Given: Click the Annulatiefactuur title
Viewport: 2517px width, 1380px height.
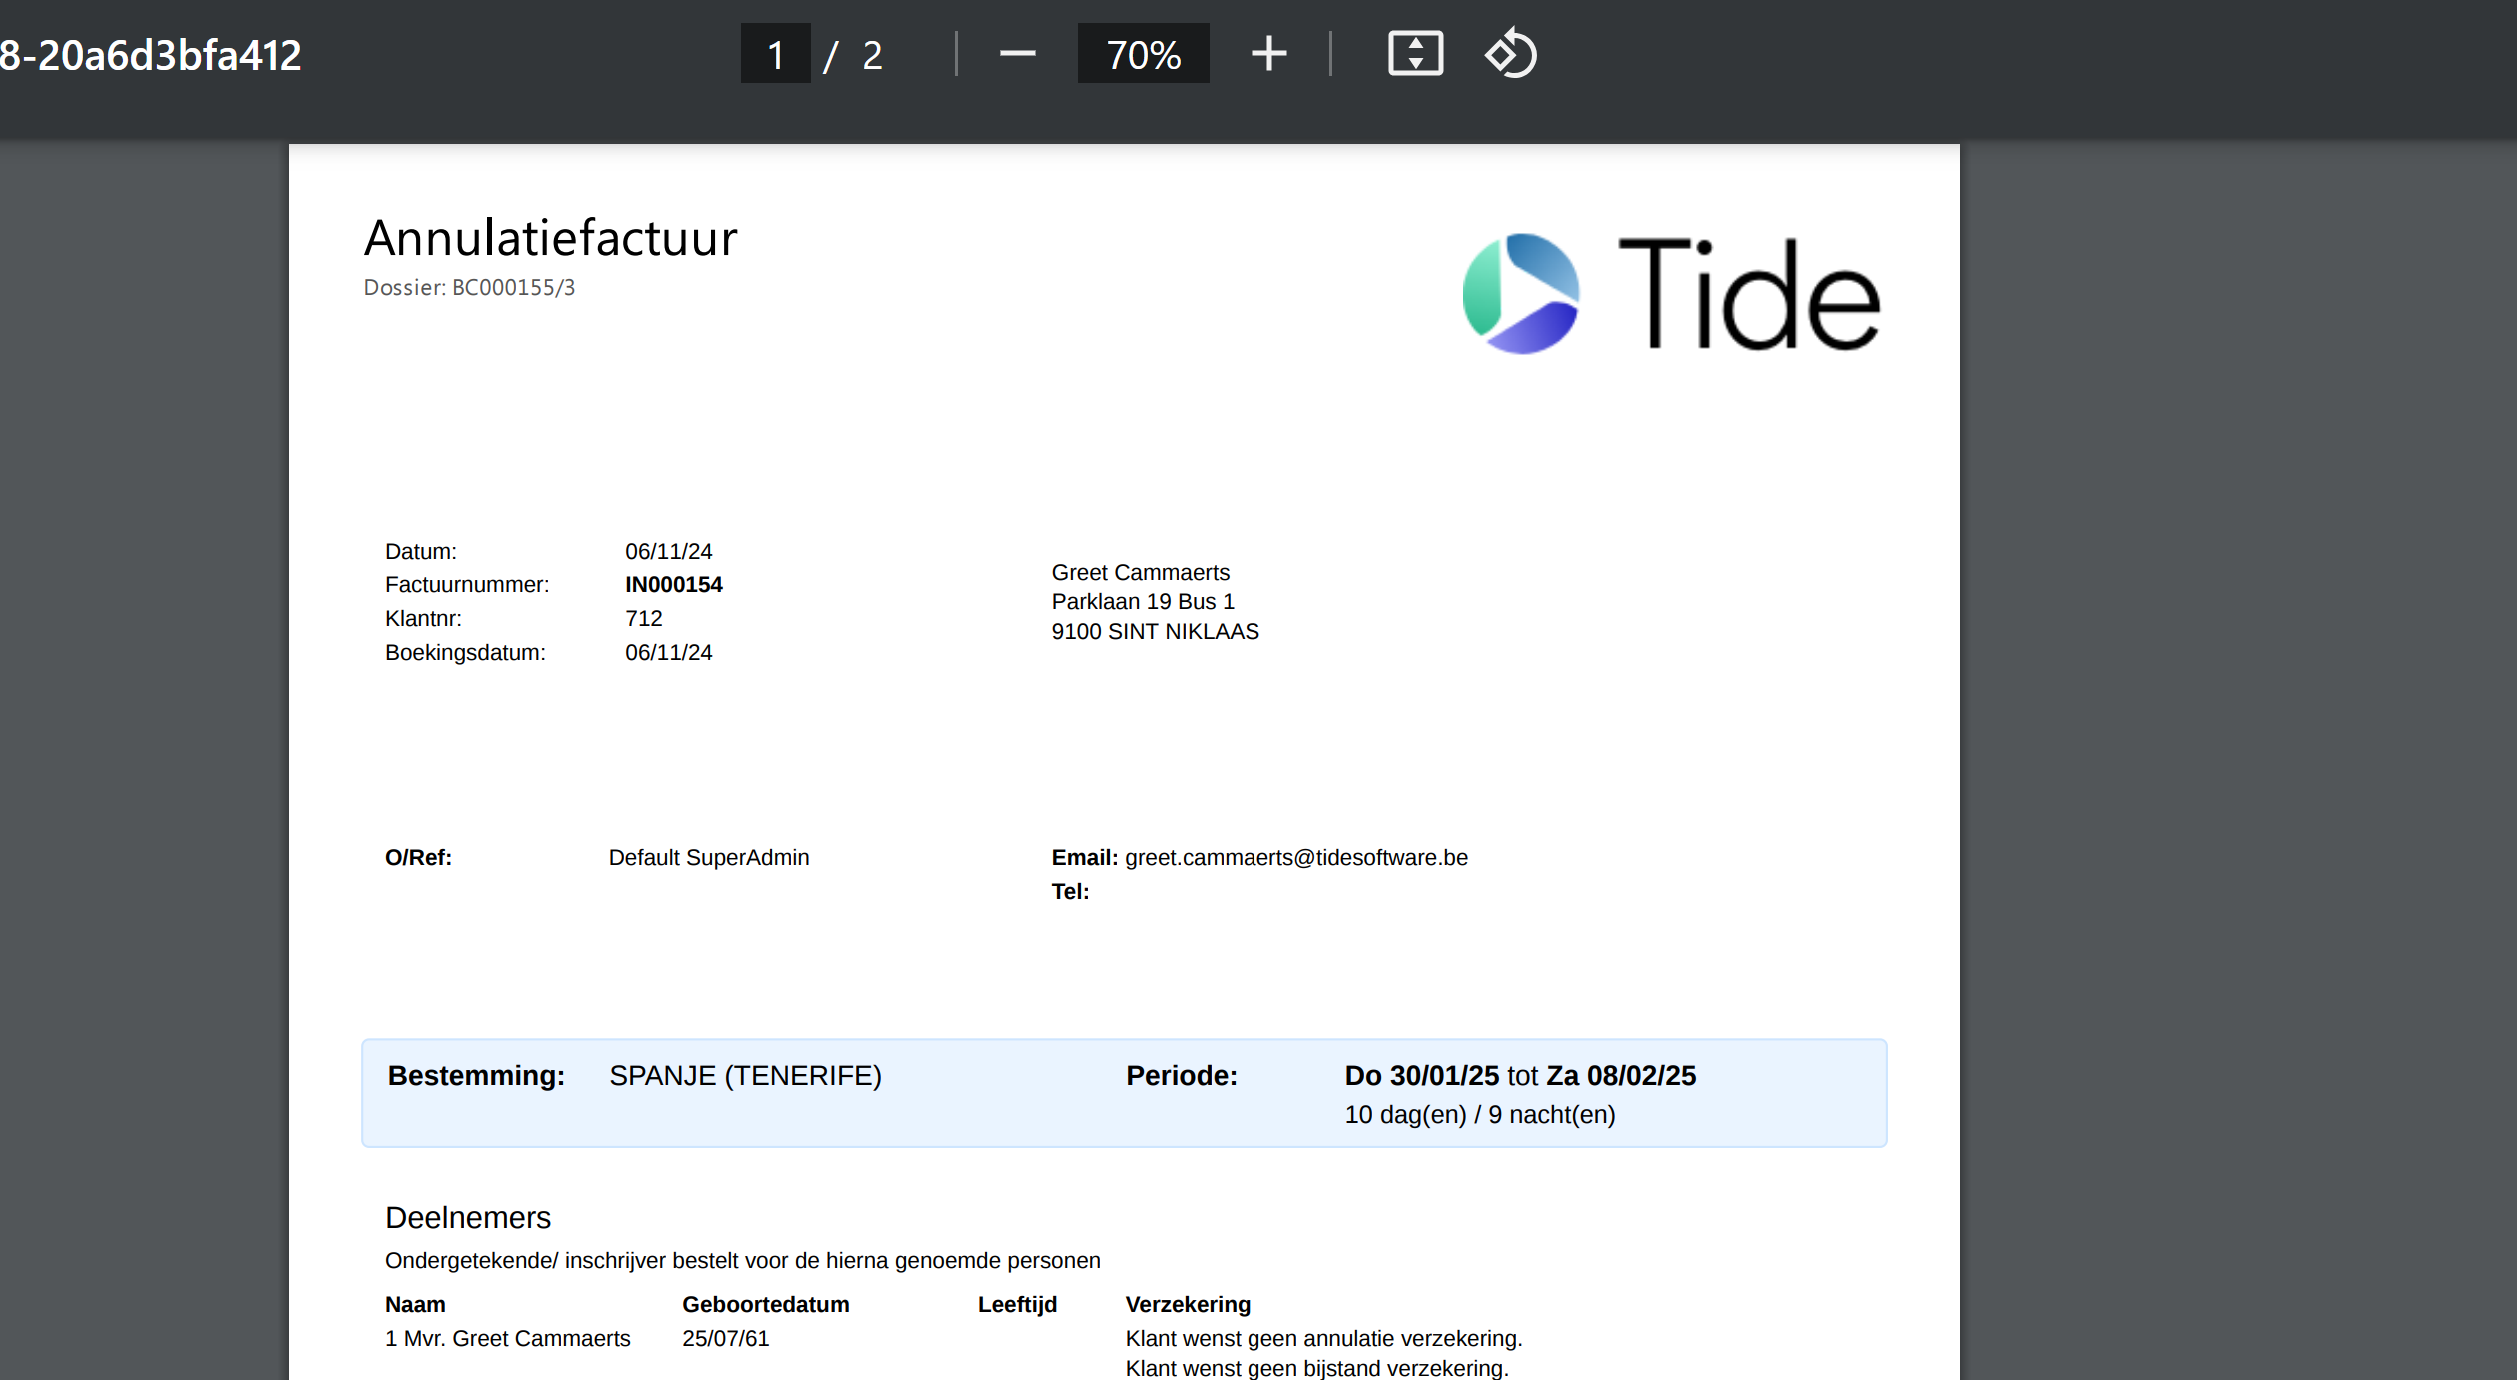Looking at the screenshot, I should (550, 239).
